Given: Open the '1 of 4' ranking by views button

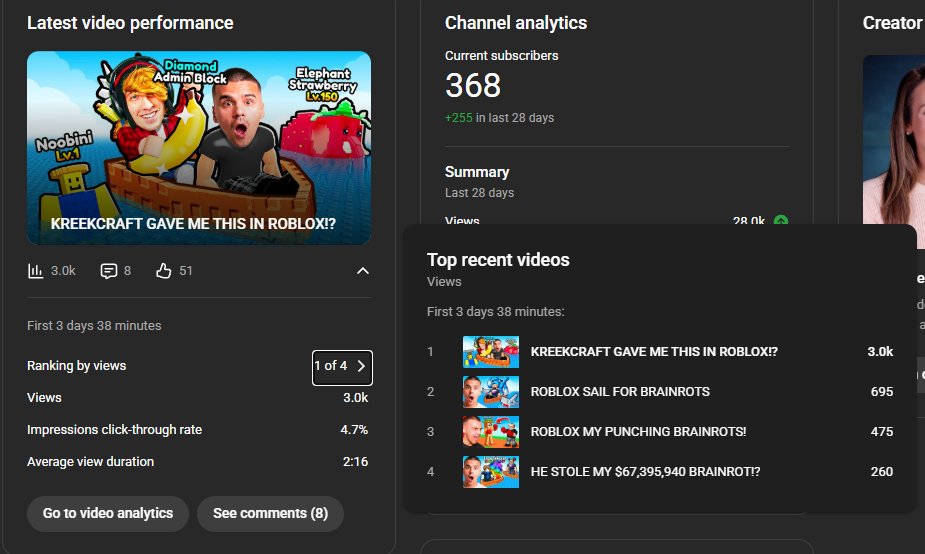Looking at the screenshot, I should [x=342, y=368].
